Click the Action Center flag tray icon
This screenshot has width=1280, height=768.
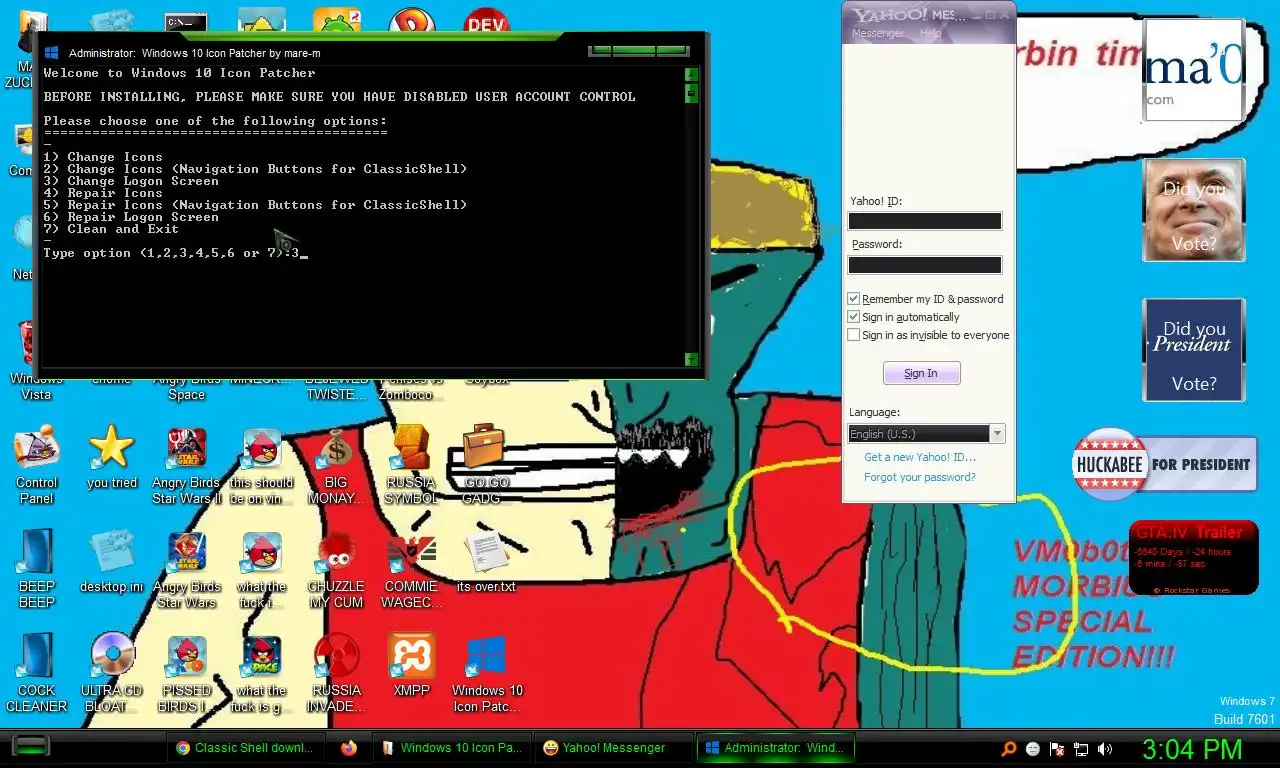point(1057,748)
